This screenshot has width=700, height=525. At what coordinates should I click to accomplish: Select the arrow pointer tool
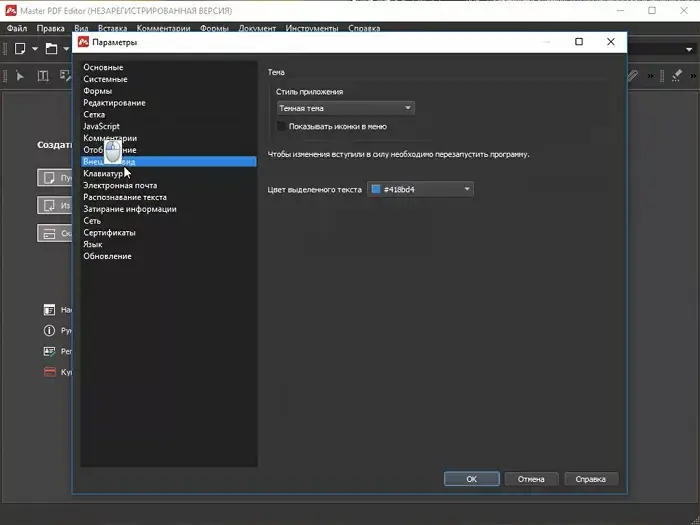coord(20,75)
